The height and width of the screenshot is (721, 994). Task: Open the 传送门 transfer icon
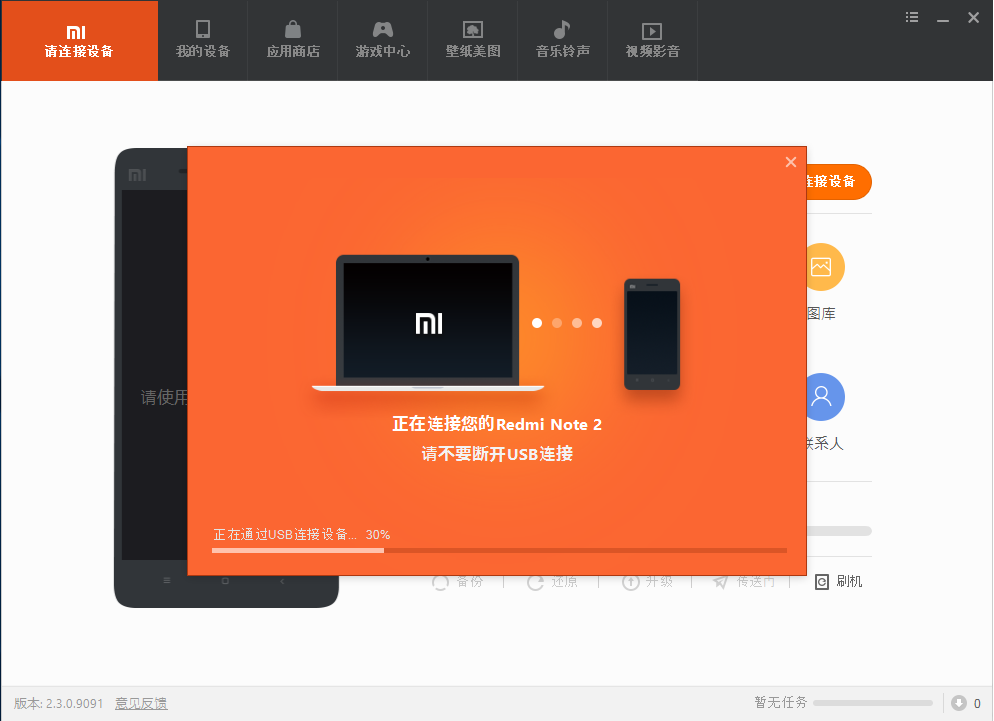[721, 582]
